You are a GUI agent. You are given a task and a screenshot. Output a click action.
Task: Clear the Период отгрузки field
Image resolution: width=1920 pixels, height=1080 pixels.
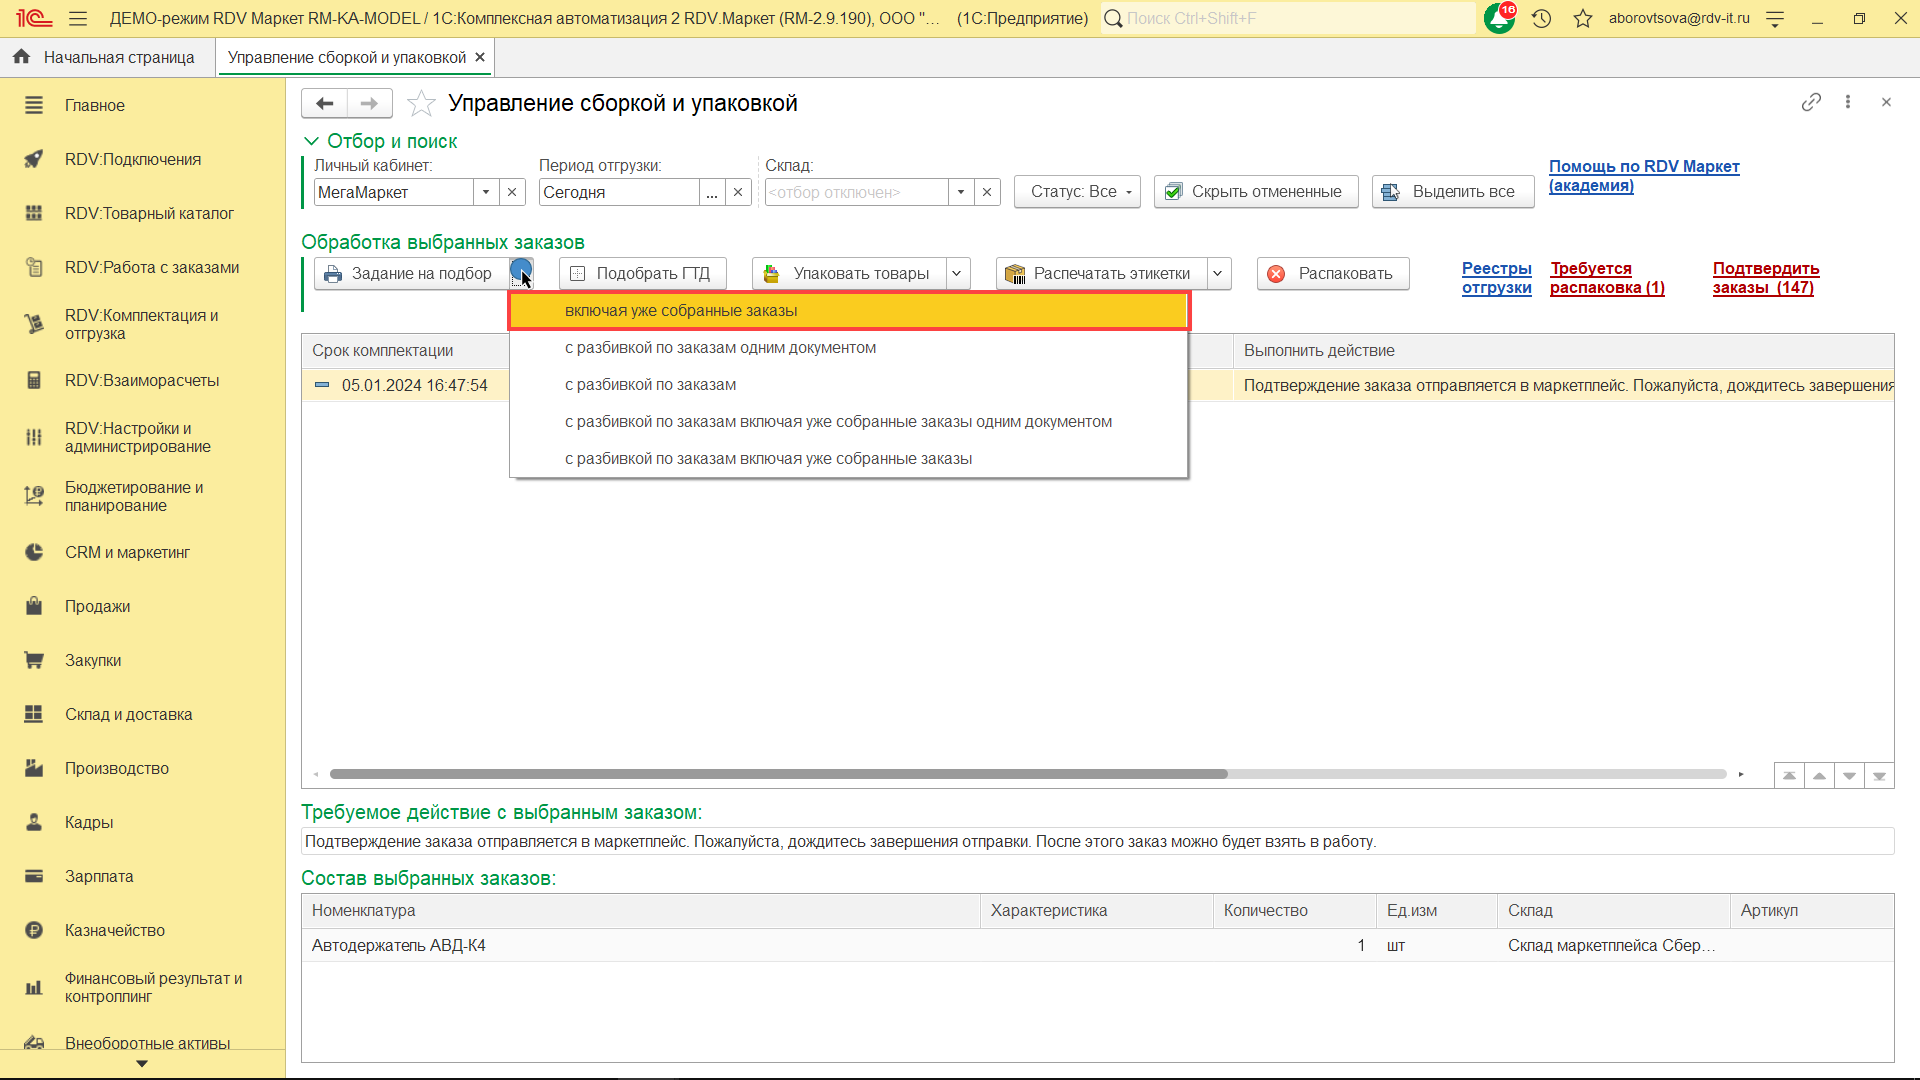coord(738,192)
